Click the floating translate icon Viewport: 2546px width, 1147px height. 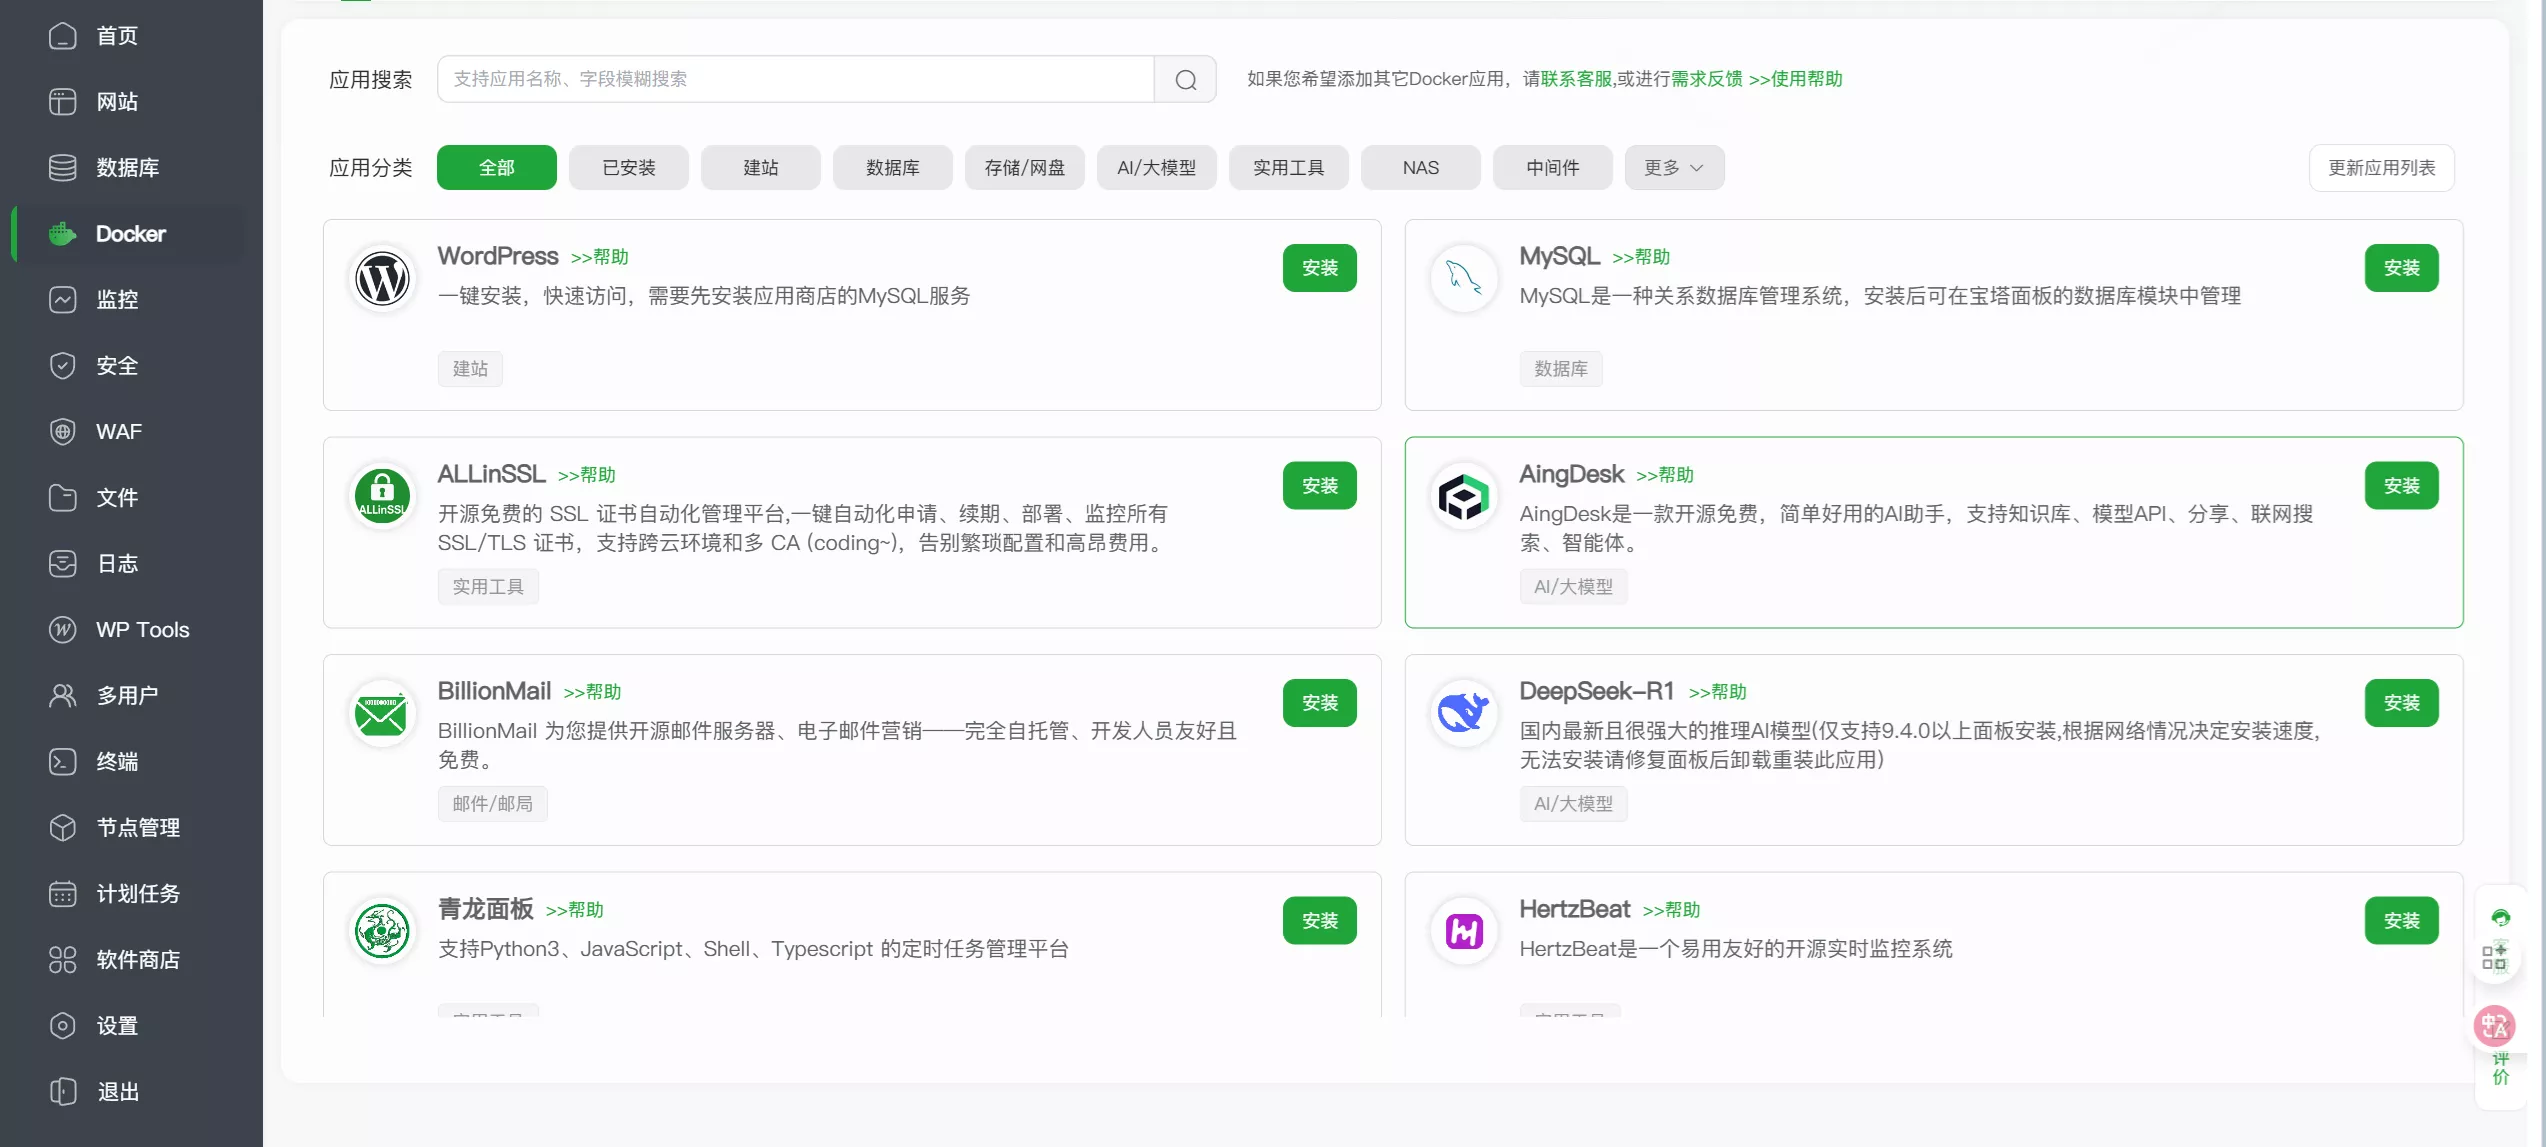click(x=2493, y=1025)
